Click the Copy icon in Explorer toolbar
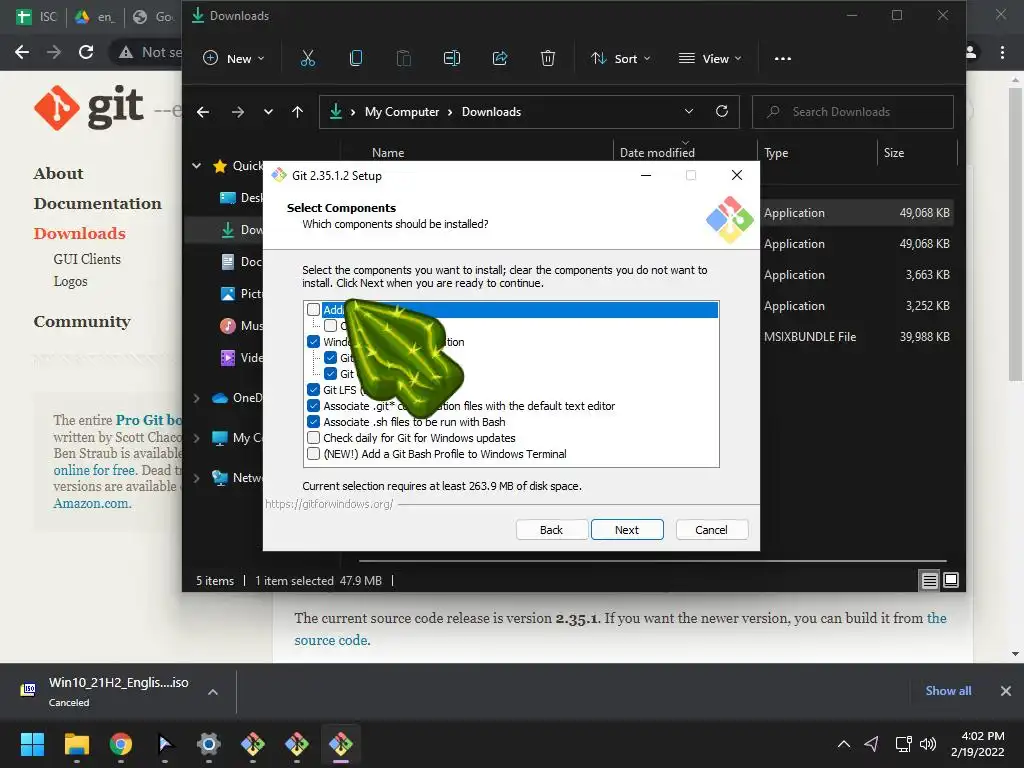Screen dimensions: 1024x768 356,59
